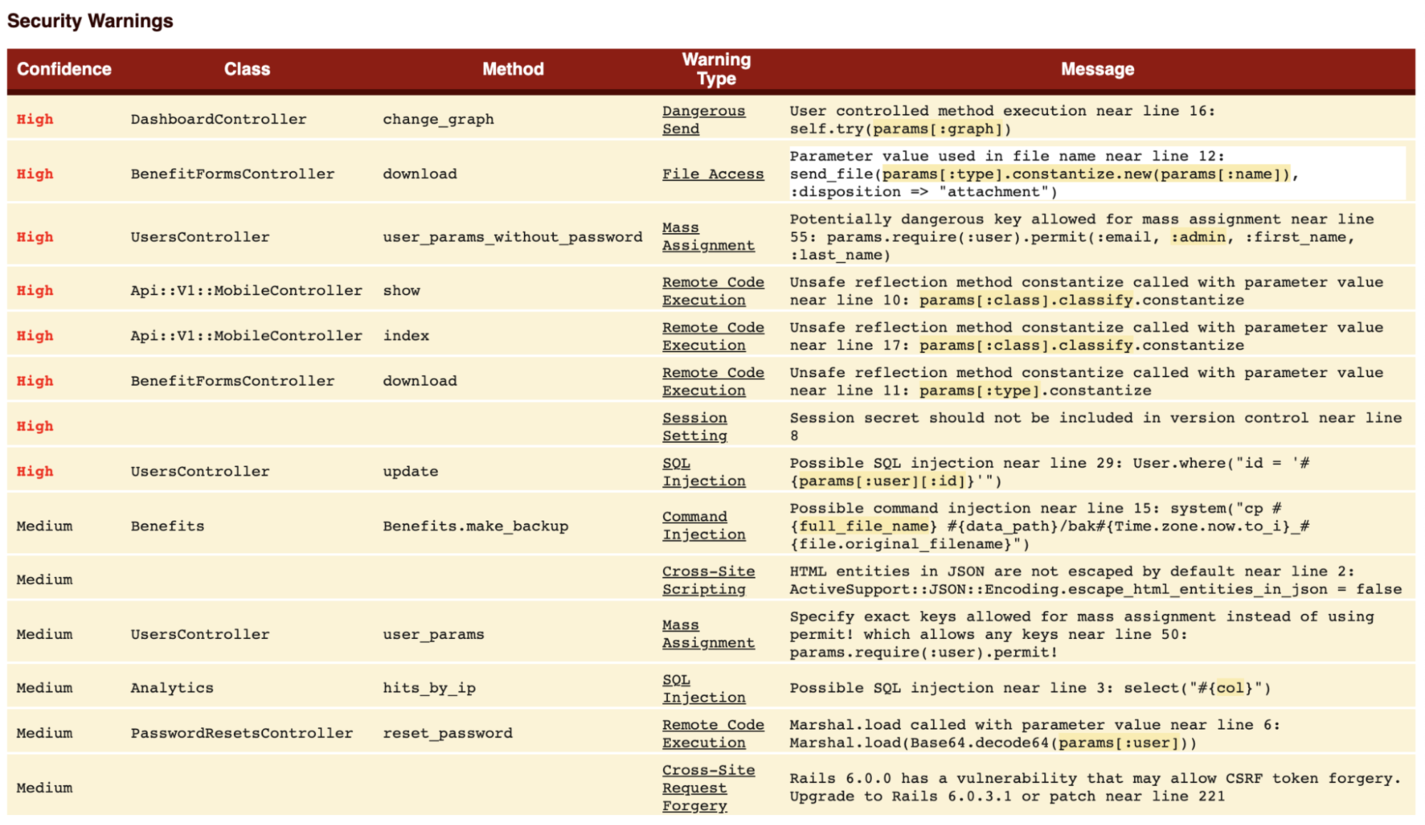This screenshot has height=825, width=1425.
Task: Select the Message column header
Action: (x=1098, y=69)
